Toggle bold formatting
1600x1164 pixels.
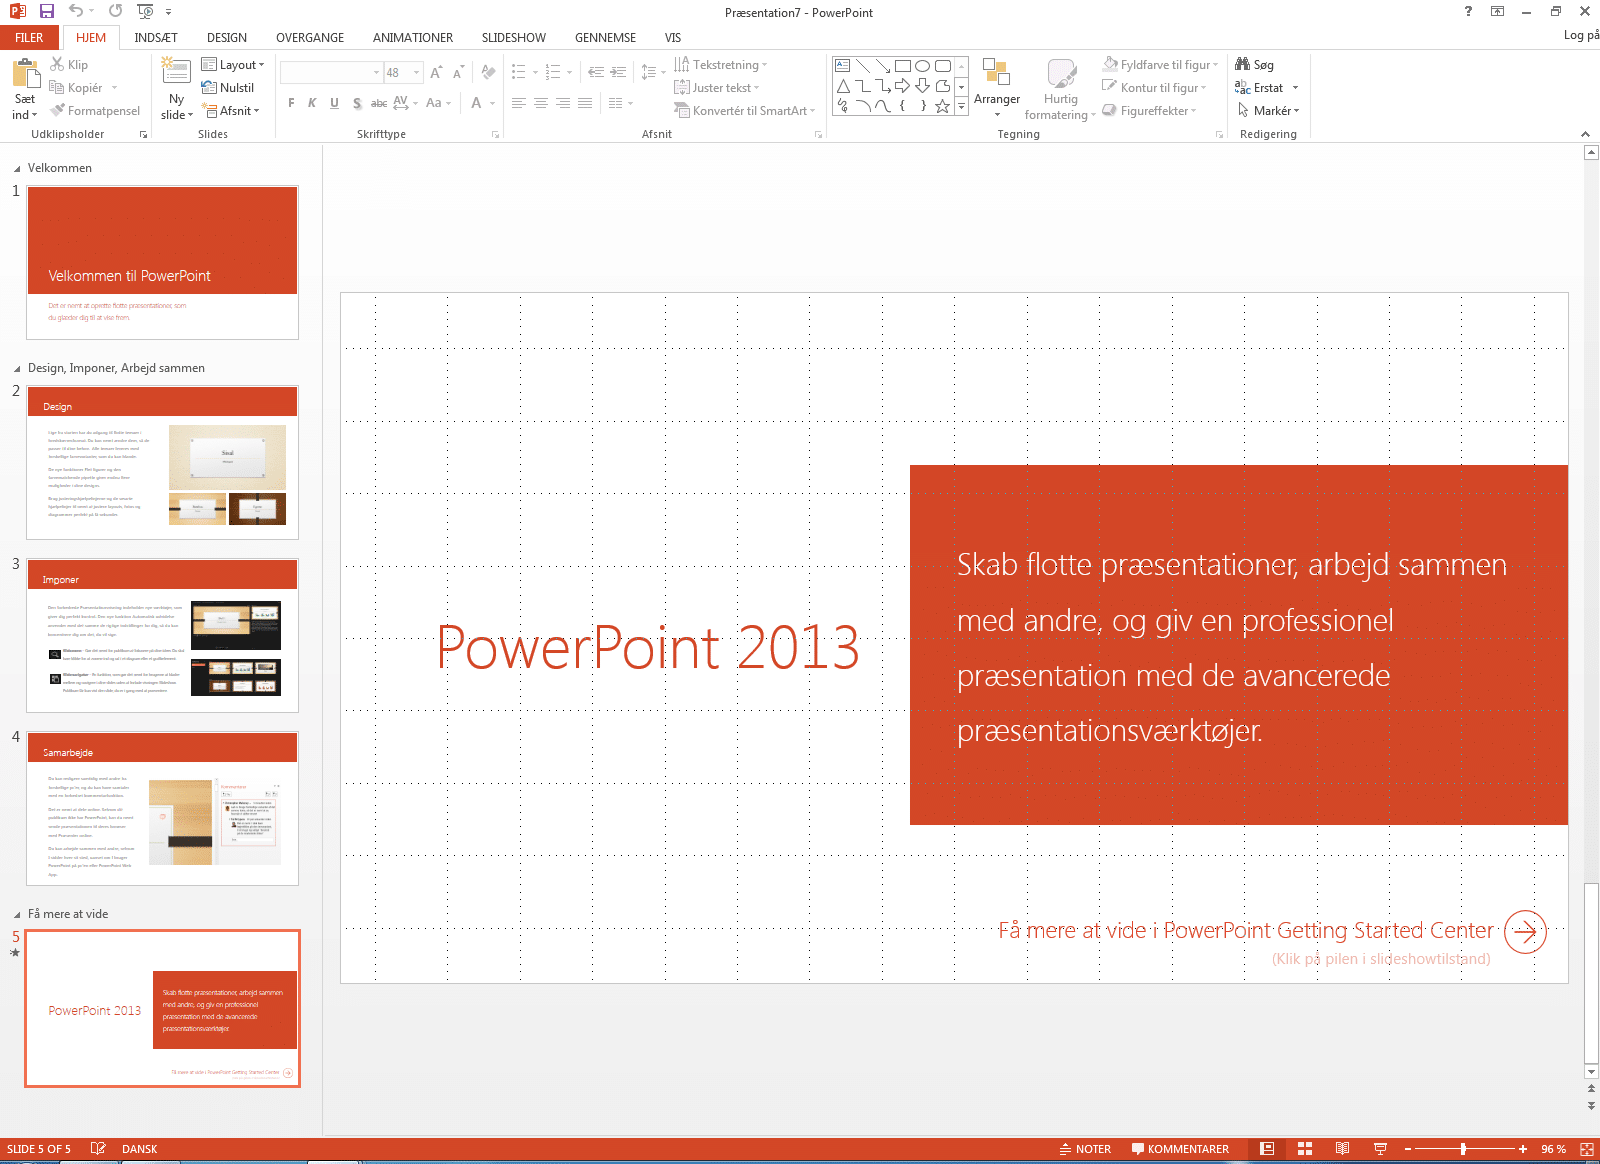tap(291, 103)
